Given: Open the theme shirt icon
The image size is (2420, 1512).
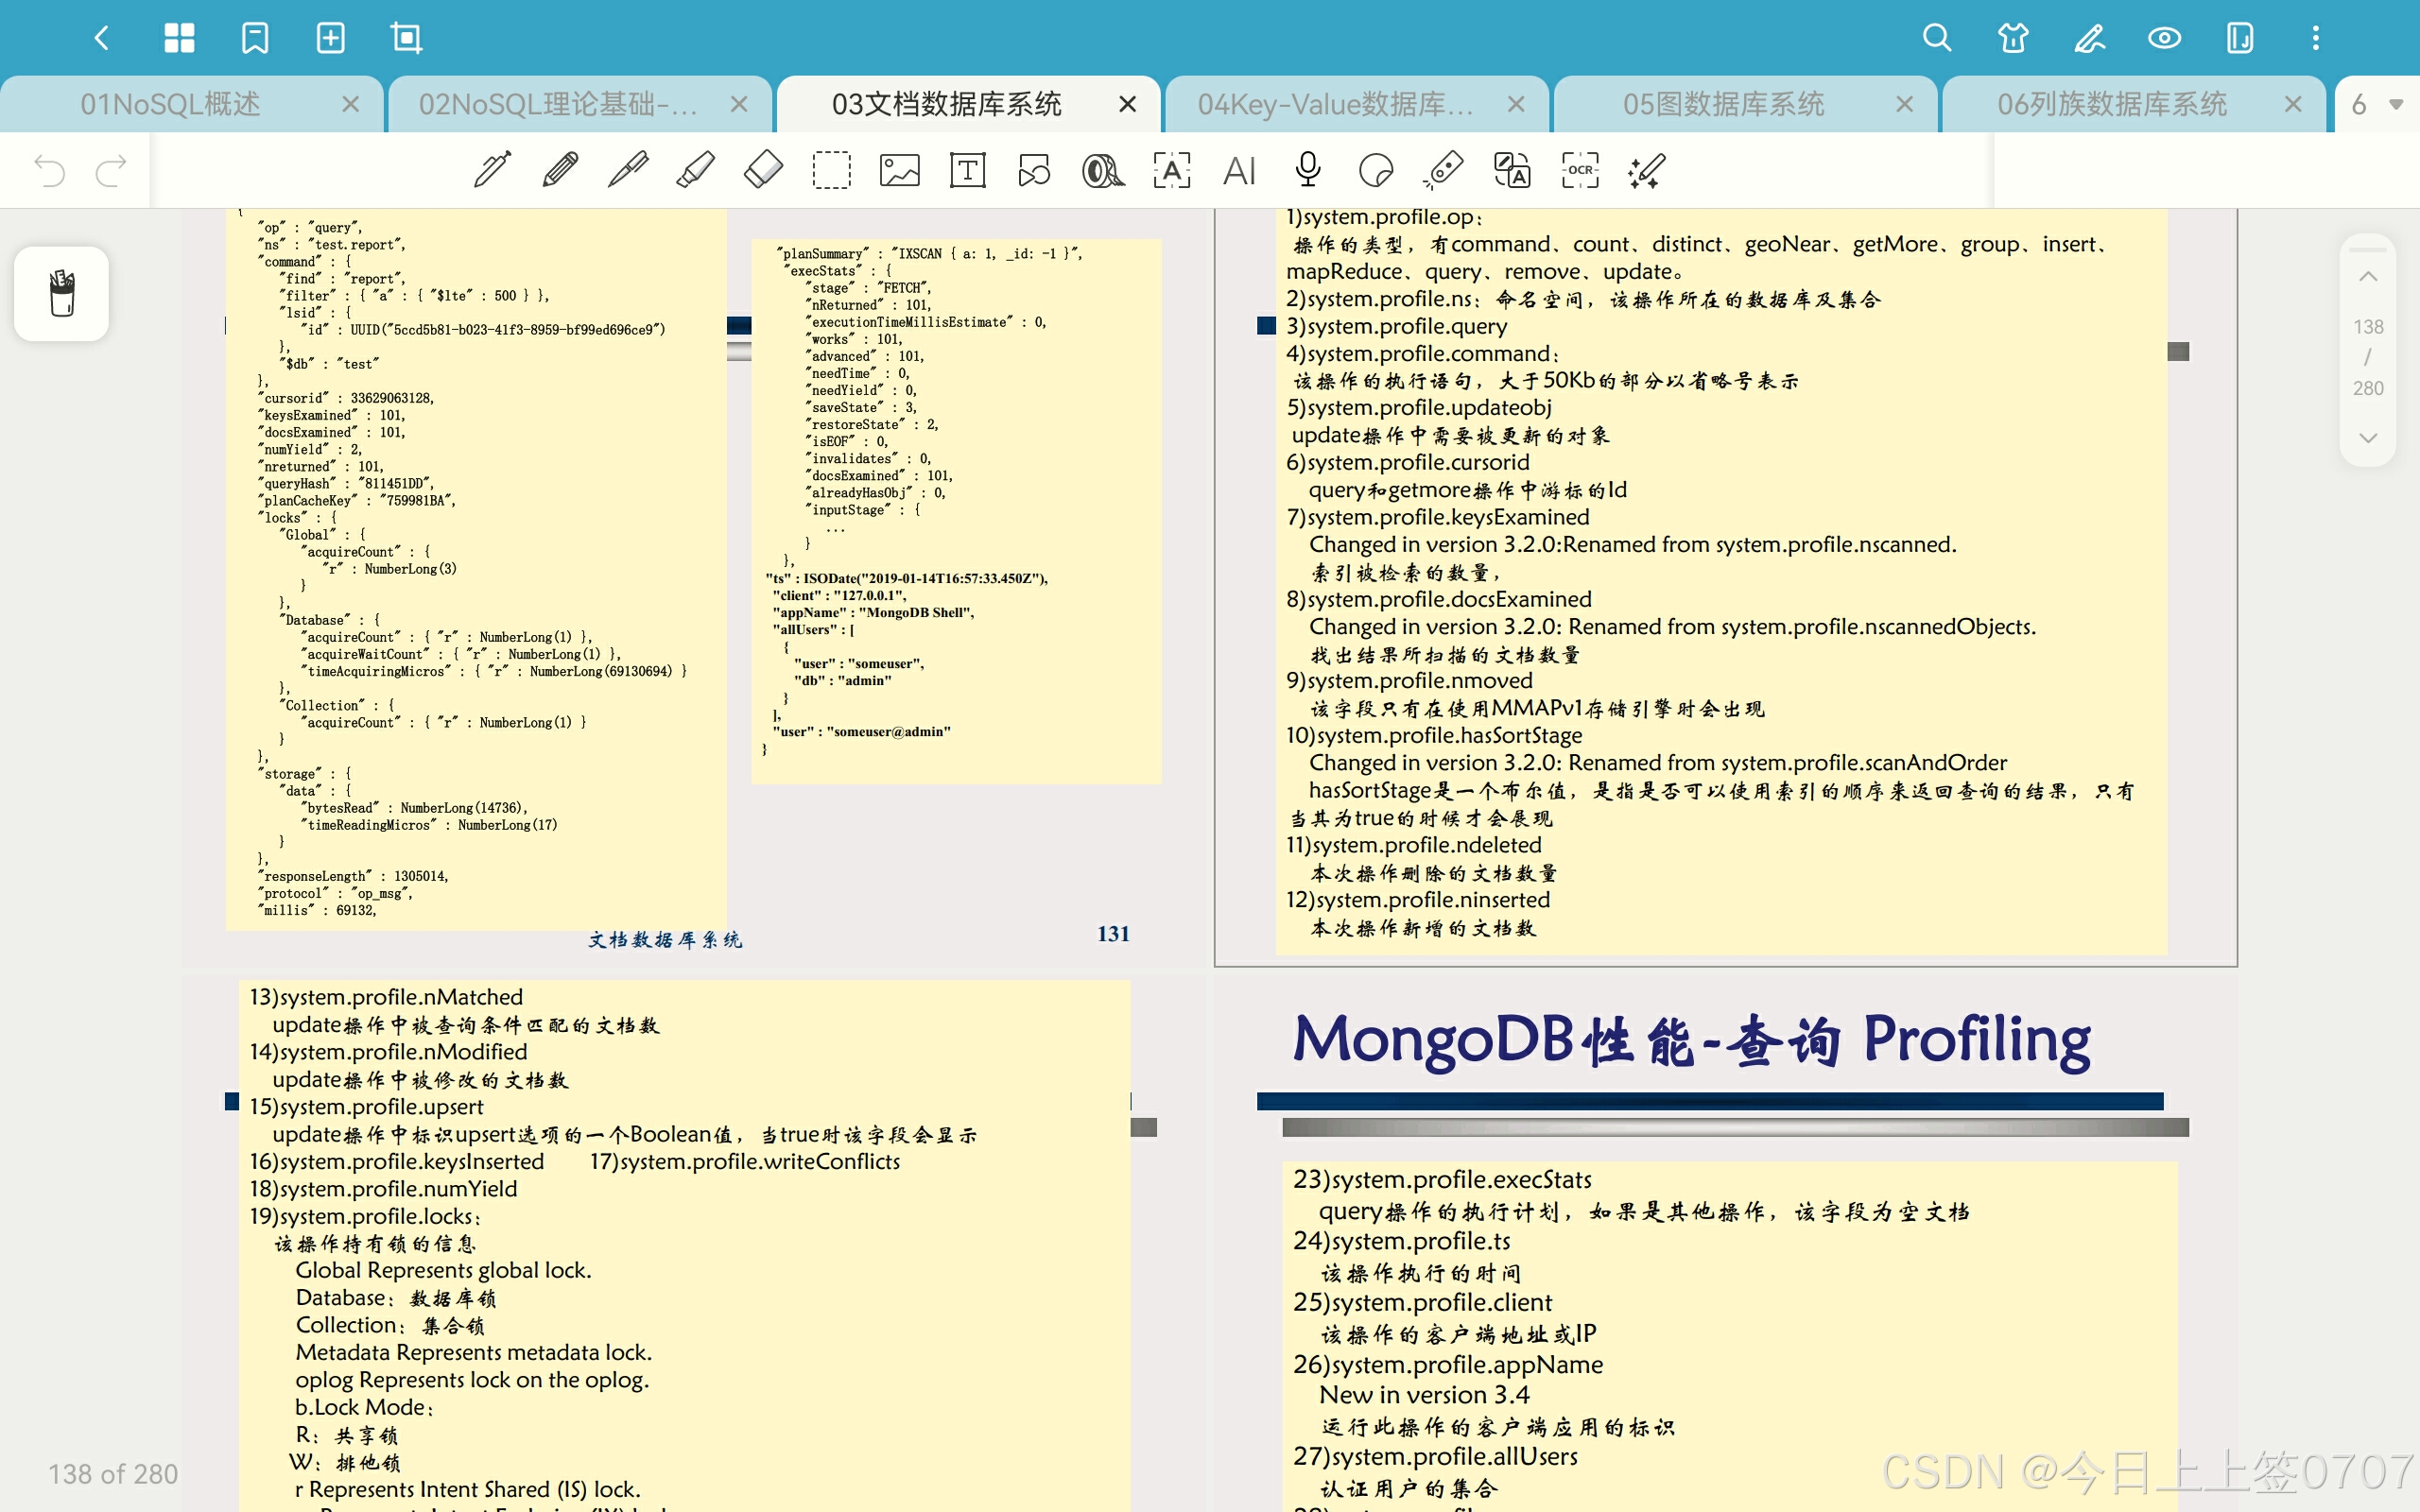Looking at the screenshot, I should [x=2013, y=38].
